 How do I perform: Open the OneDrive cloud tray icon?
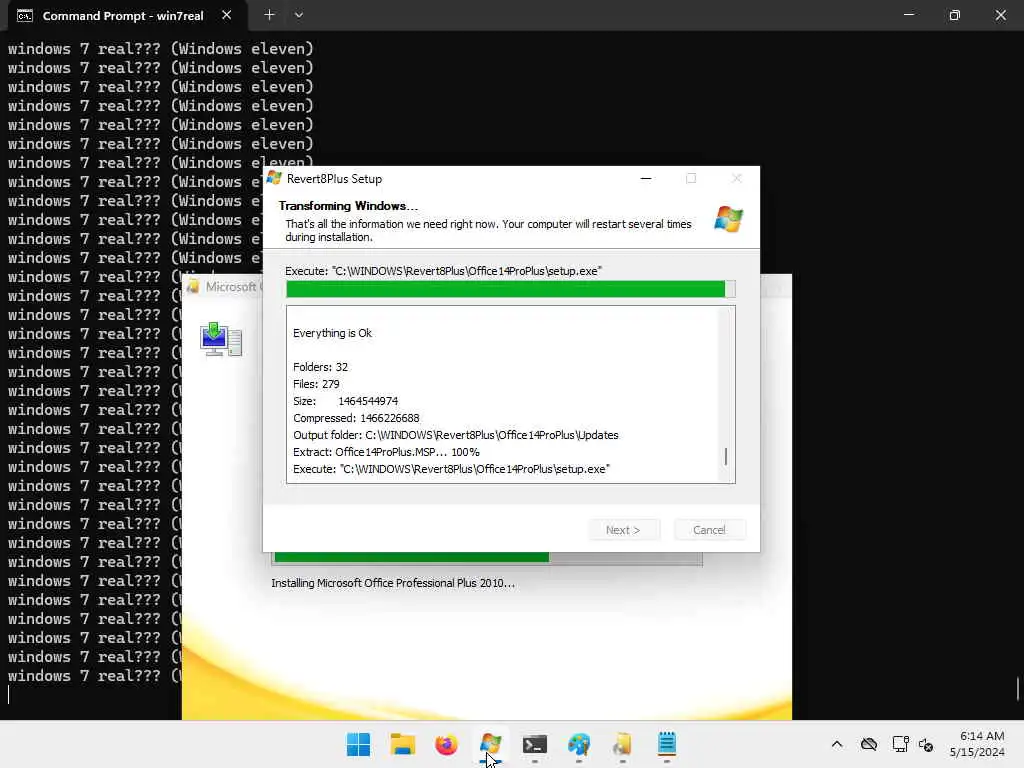[x=869, y=744]
